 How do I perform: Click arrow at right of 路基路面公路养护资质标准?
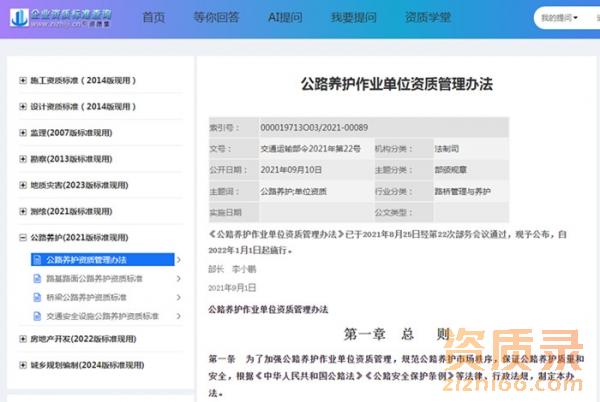(x=179, y=279)
